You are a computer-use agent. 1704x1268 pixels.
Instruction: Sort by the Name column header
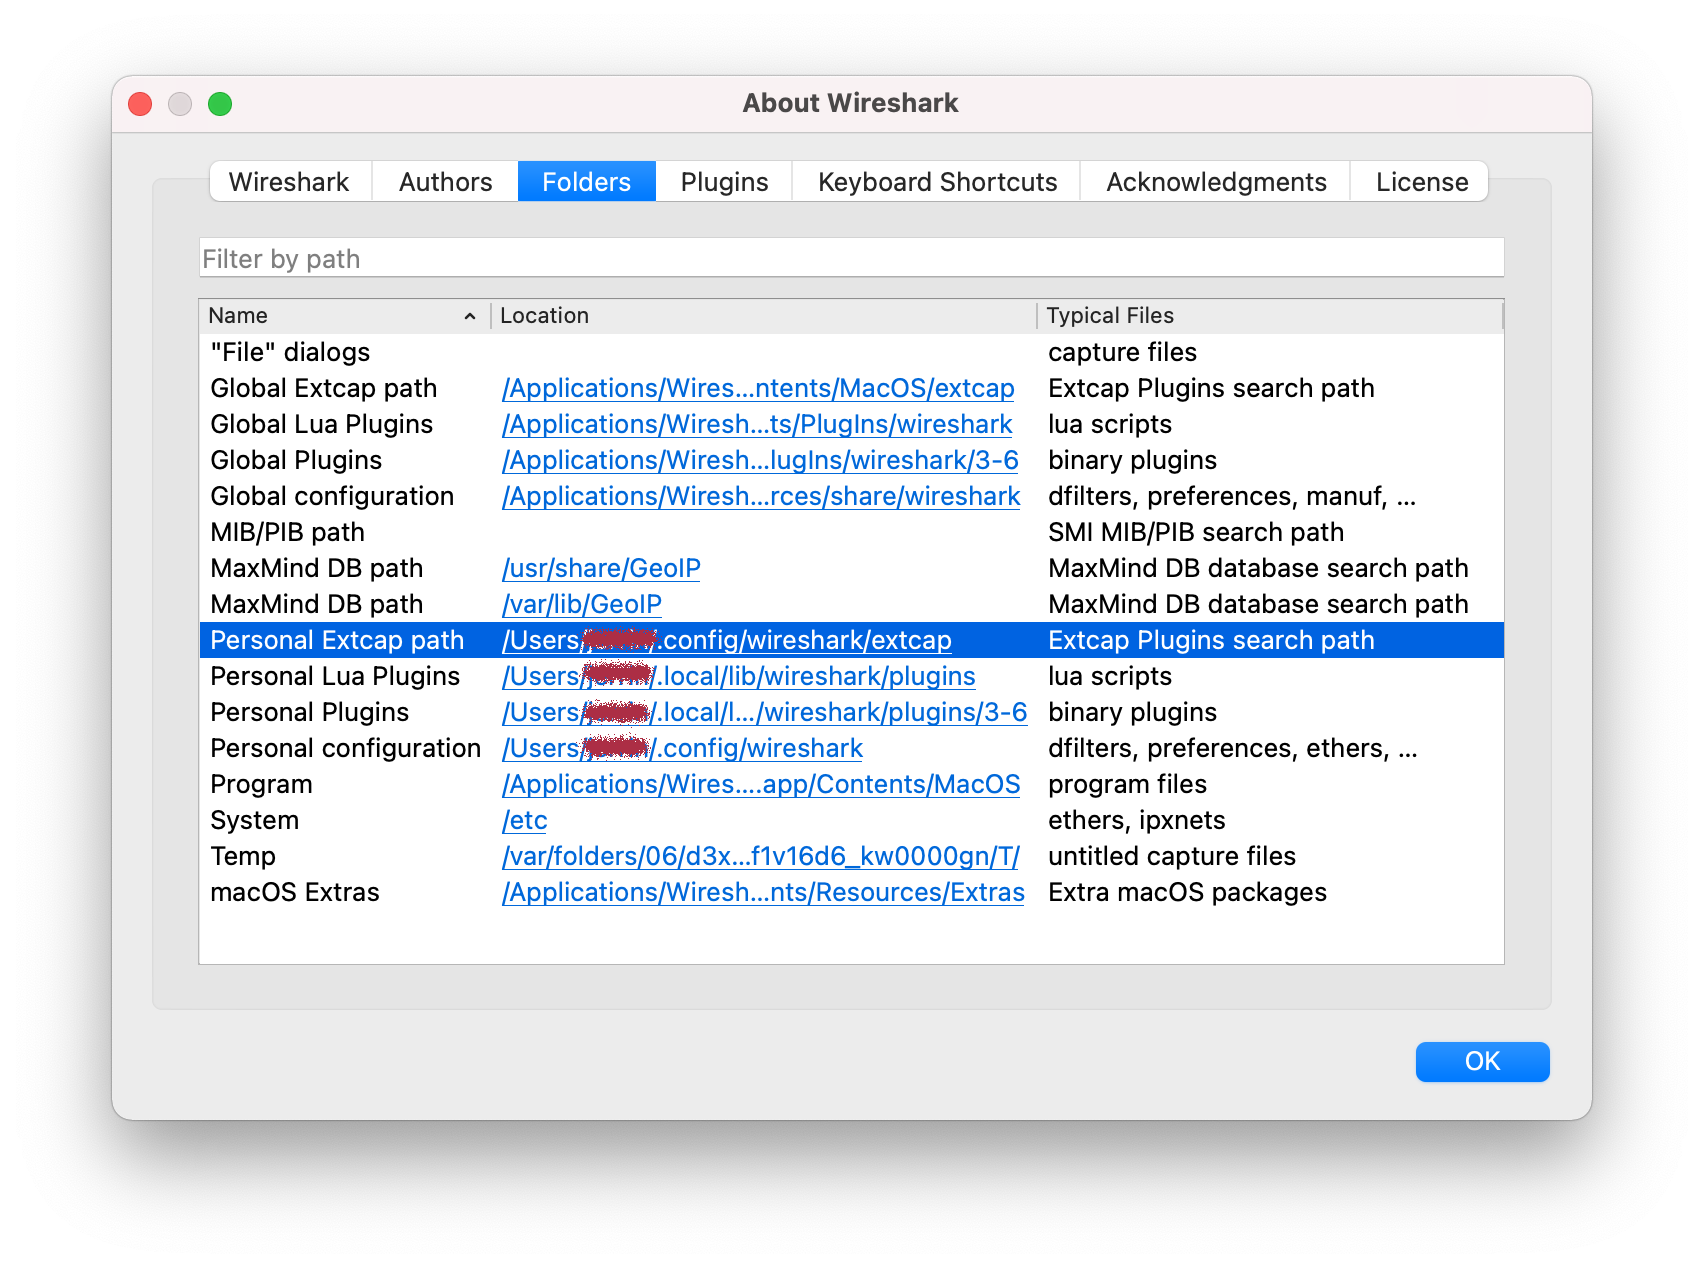point(344,316)
